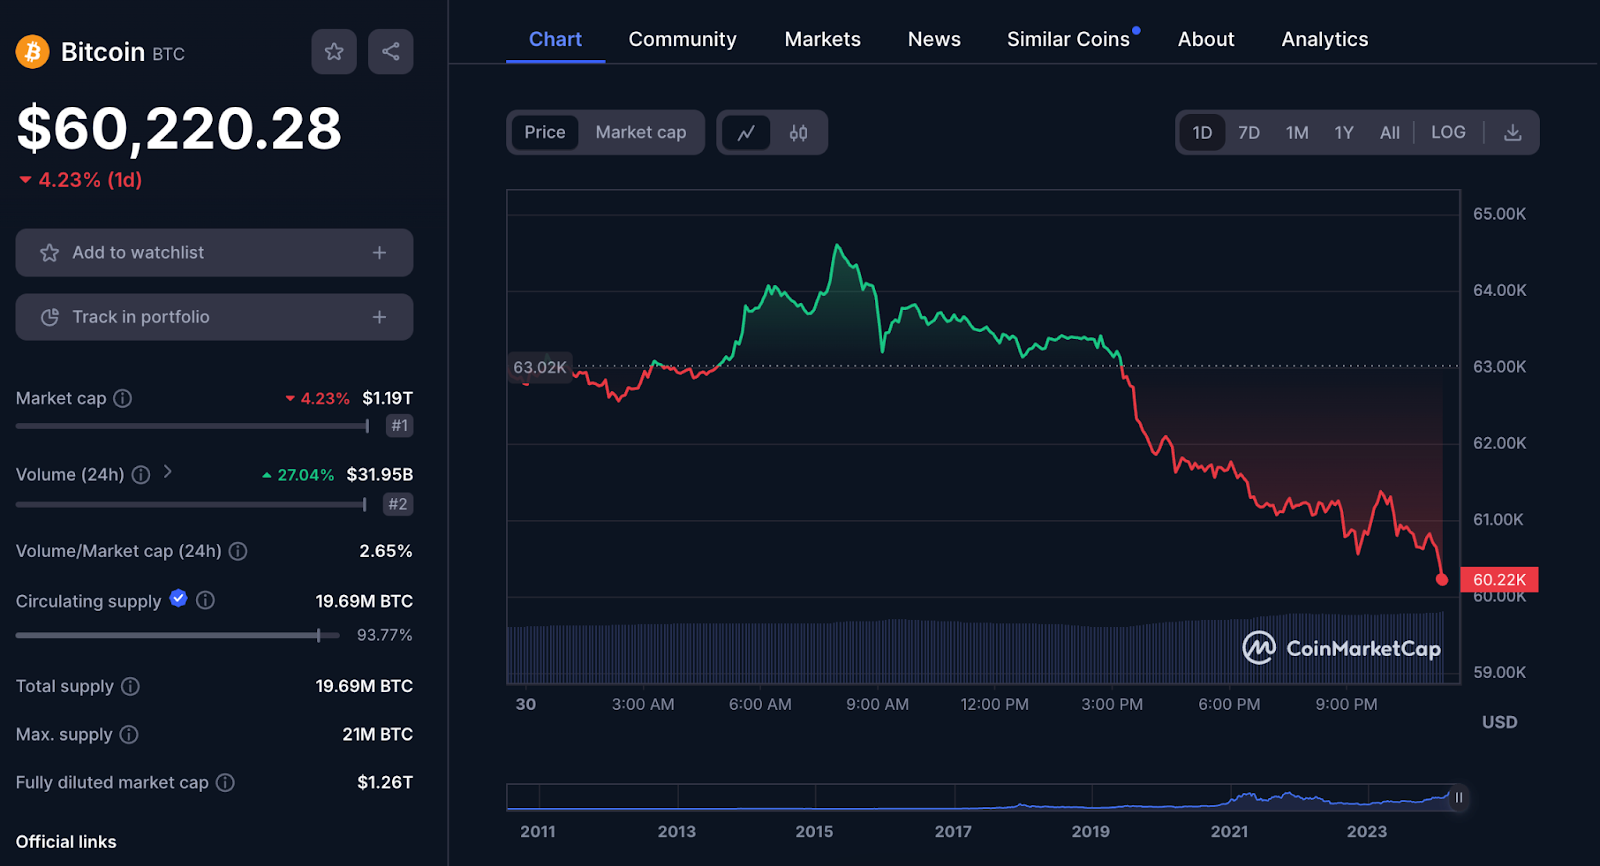This screenshot has height=866, width=1600.
Task: Click the plus icon on Track in portfolio
Action: 379,317
